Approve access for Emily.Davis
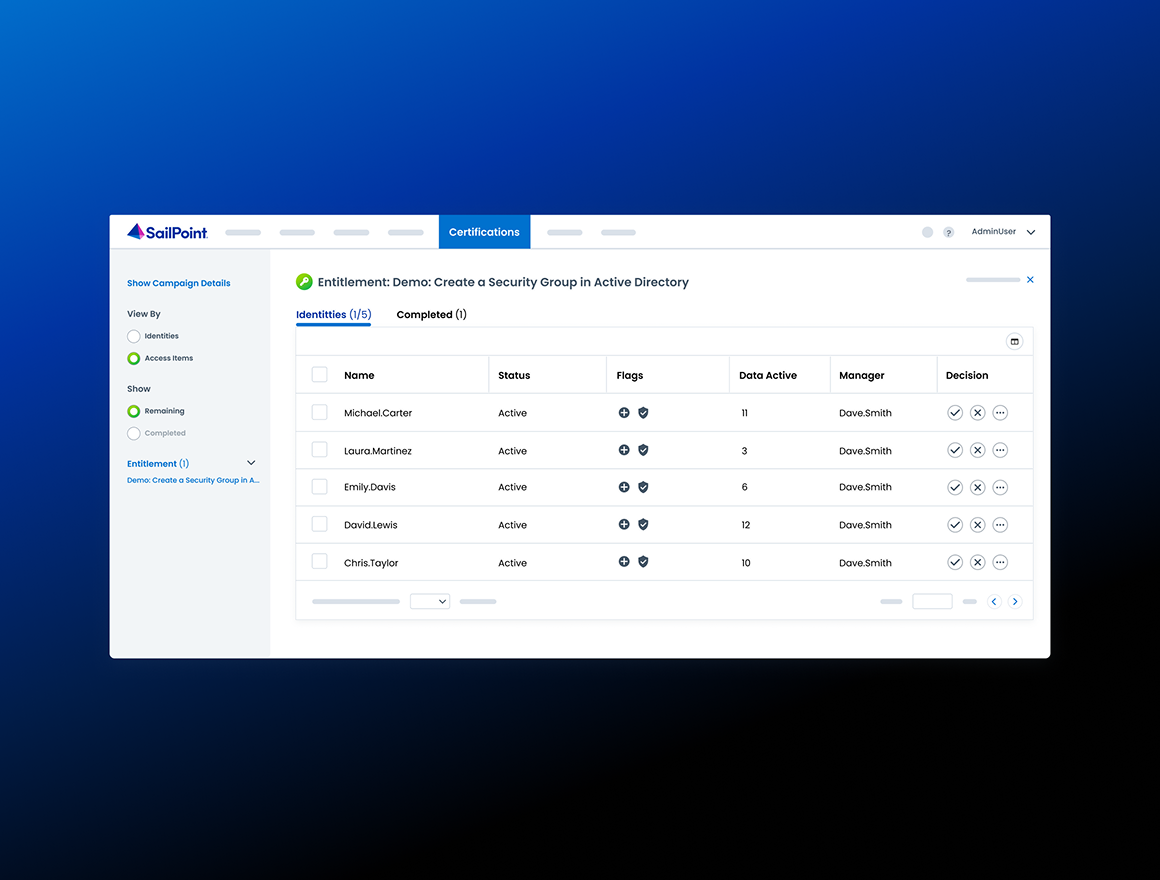 (x=955, y=487)
